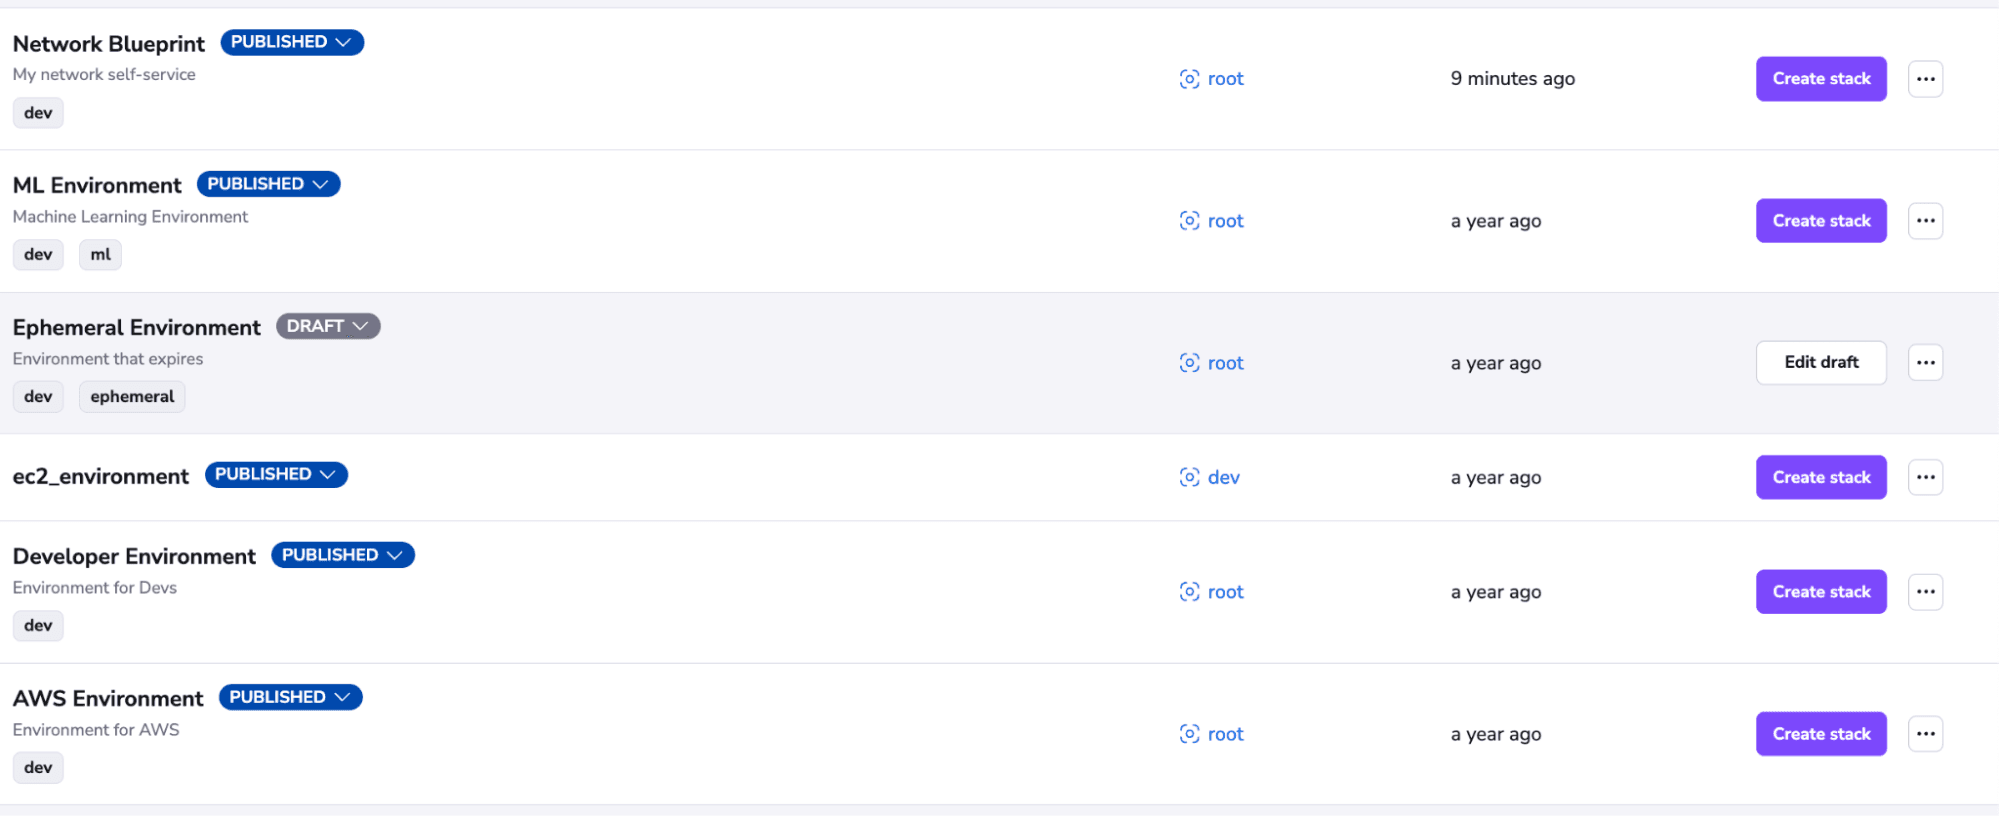The width and height of the screenshot is (1999, 816).
Task: Expand the DRAFT status dropdown for Ephemeral Environment
Action: pos(328,326)
